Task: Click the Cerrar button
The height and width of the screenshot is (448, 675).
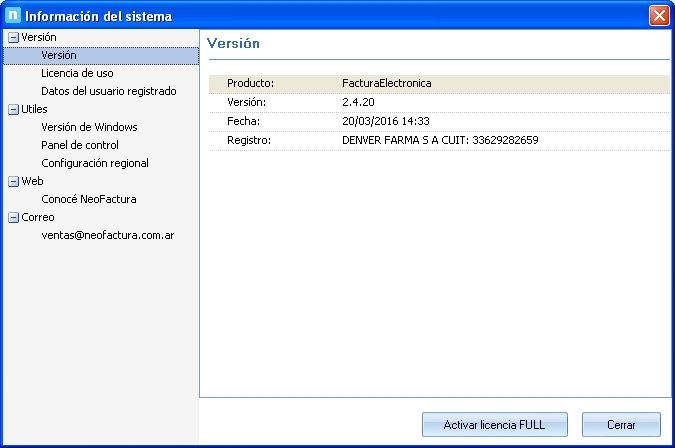Action: click(x=620, y=425)
